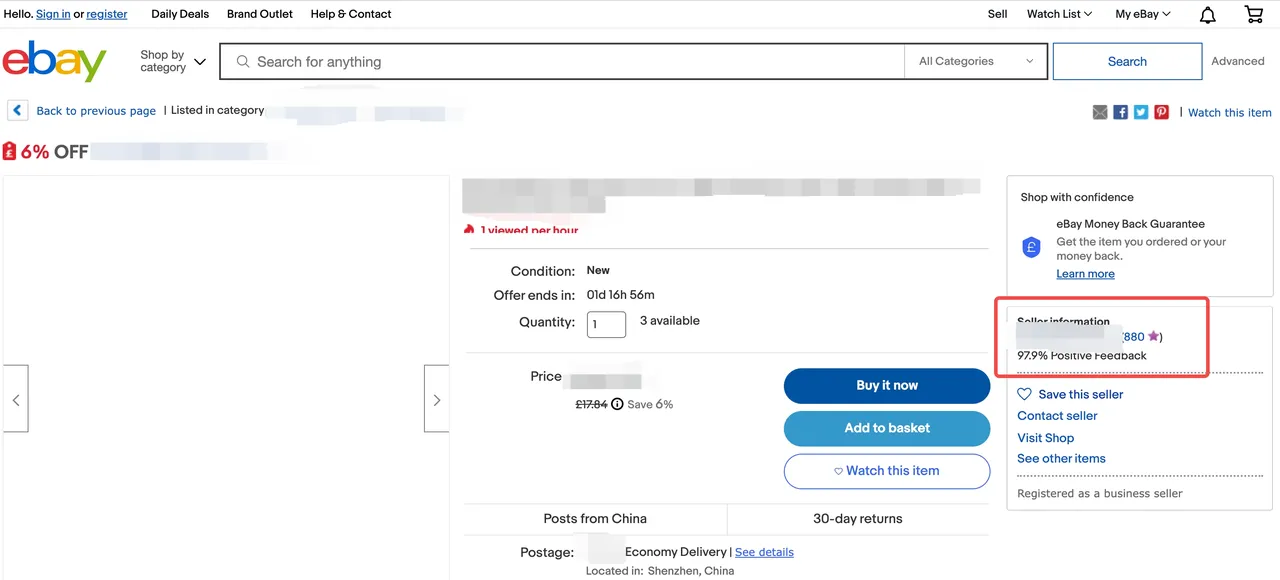Show the previous product image
1280x580 pixels.
pyautogui.click(x=16, y=399)
